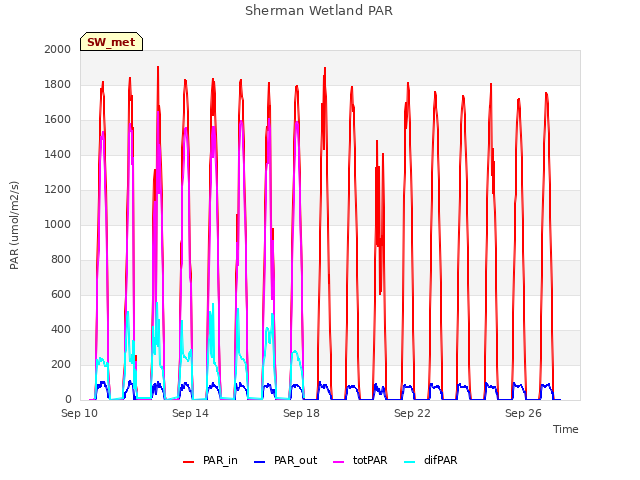Click the blue PAR_out legend color marker

260,462
